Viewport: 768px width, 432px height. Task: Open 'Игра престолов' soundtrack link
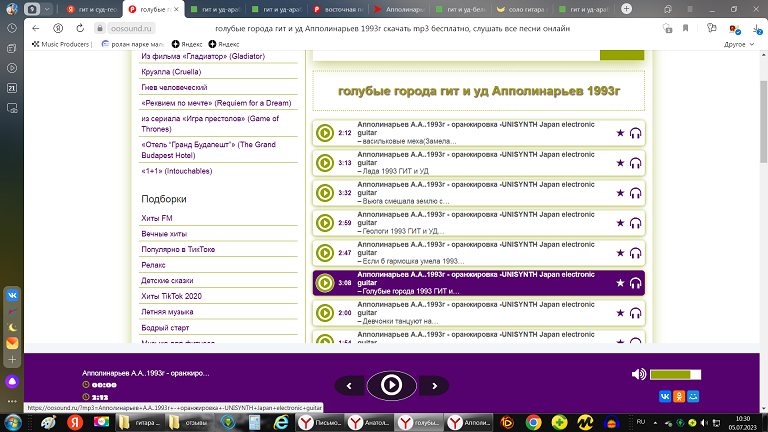tap(210, 124)
